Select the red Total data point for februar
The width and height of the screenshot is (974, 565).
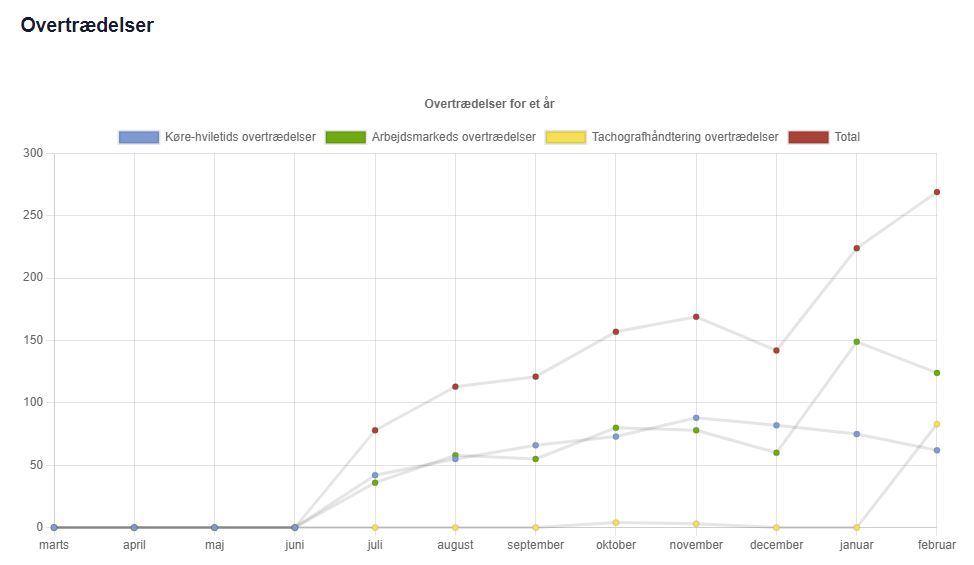click(937, 192)
